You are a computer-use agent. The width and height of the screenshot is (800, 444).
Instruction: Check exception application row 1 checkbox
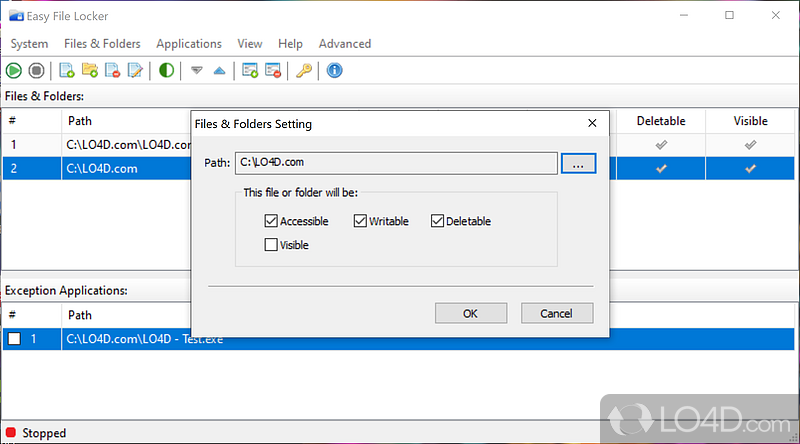pyautogui.click(x=14, y=339)
